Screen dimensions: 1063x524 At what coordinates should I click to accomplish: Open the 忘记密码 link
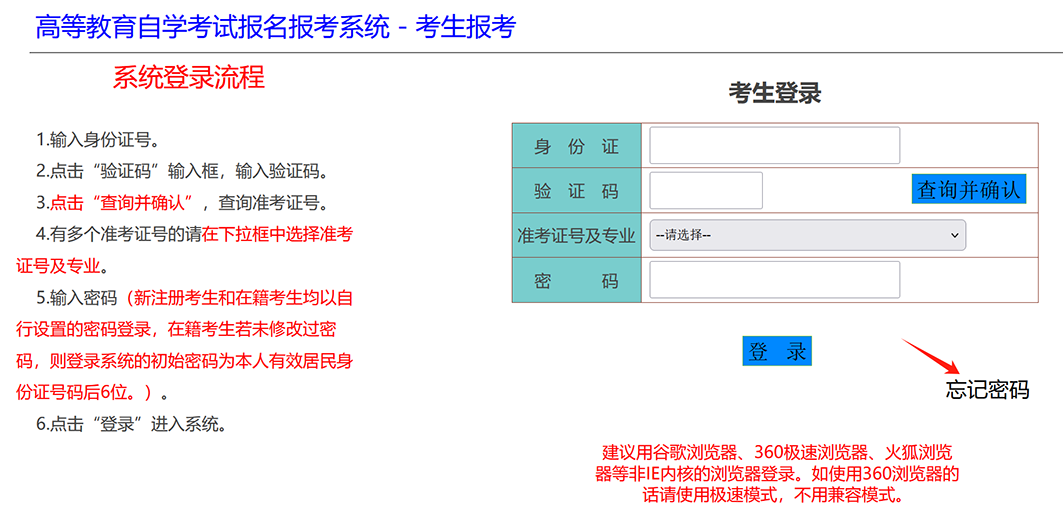point(987,390)
